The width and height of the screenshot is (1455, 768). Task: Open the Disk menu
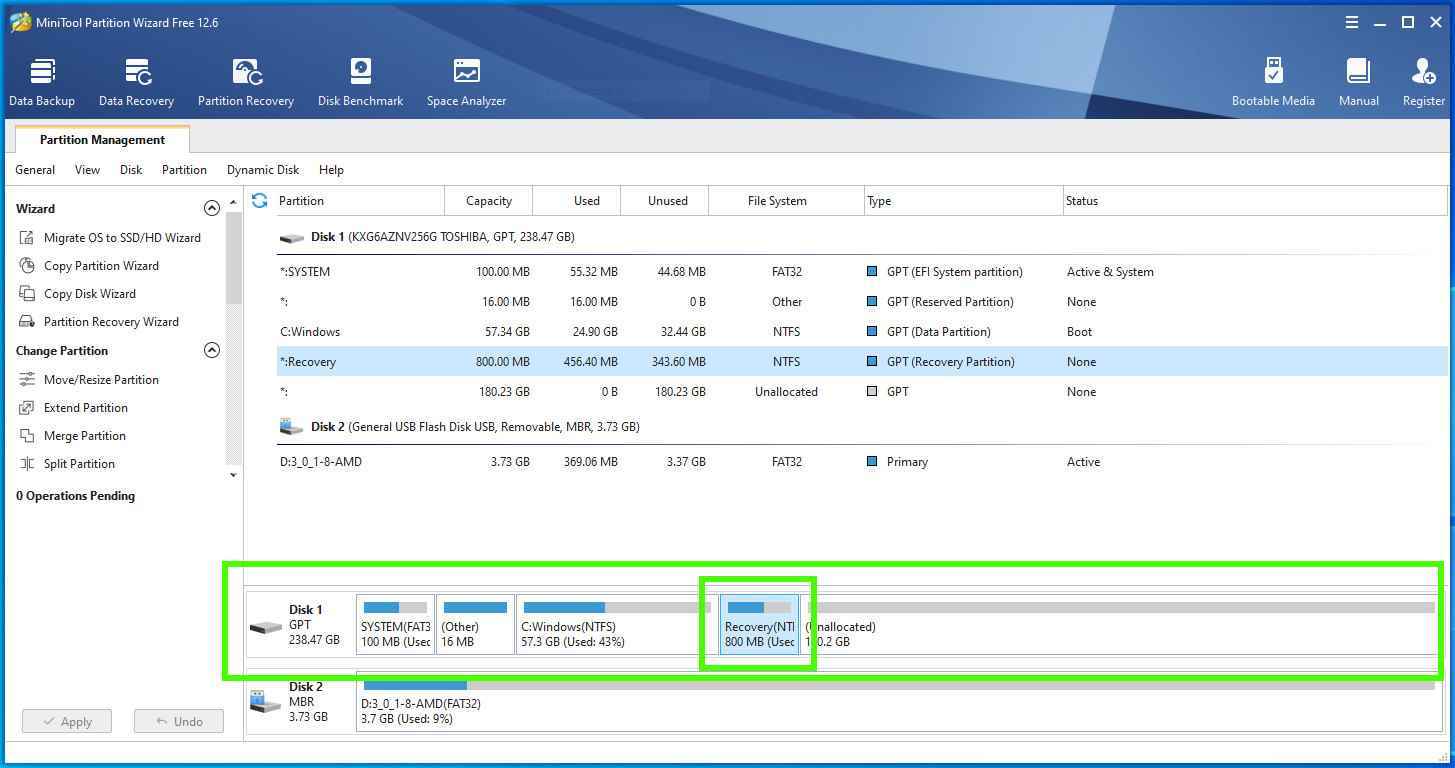click(x=131, y=170)
